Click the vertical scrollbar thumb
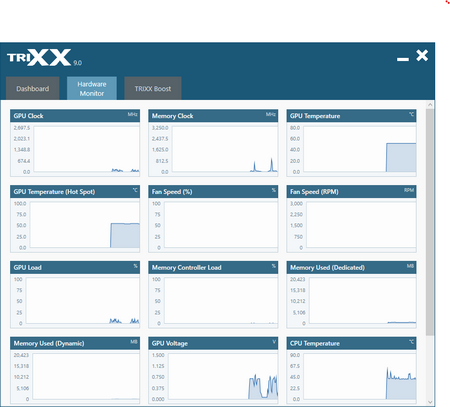 click(x=430, y=222)
